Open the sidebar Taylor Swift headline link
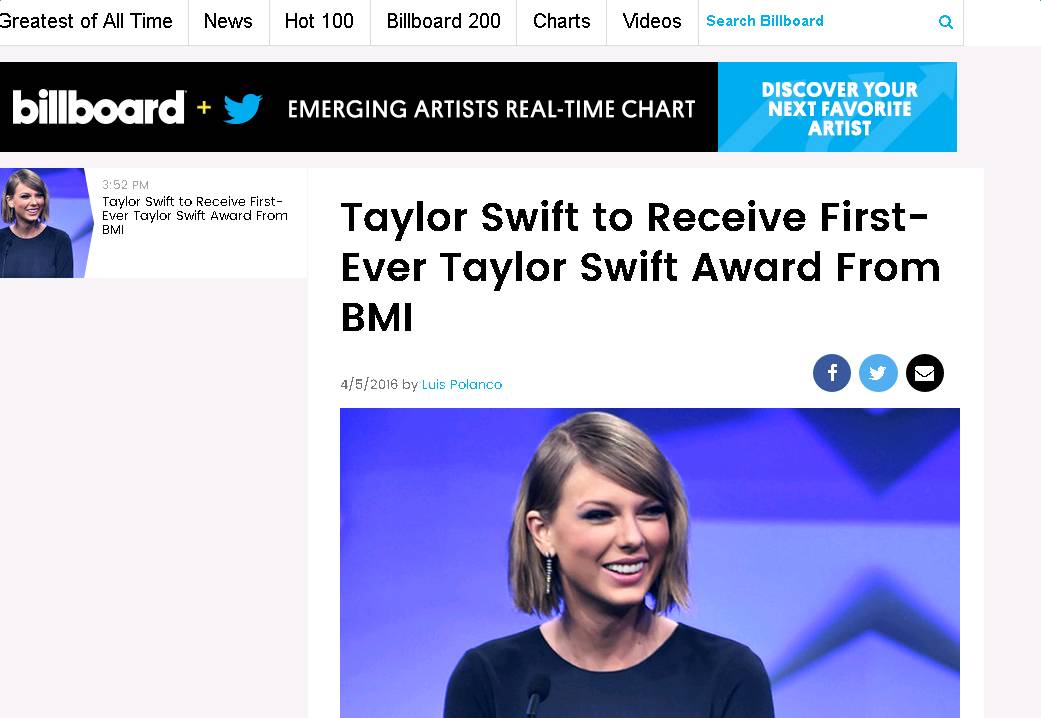This screenshot has width=1041, height=718. pos(195,215)
